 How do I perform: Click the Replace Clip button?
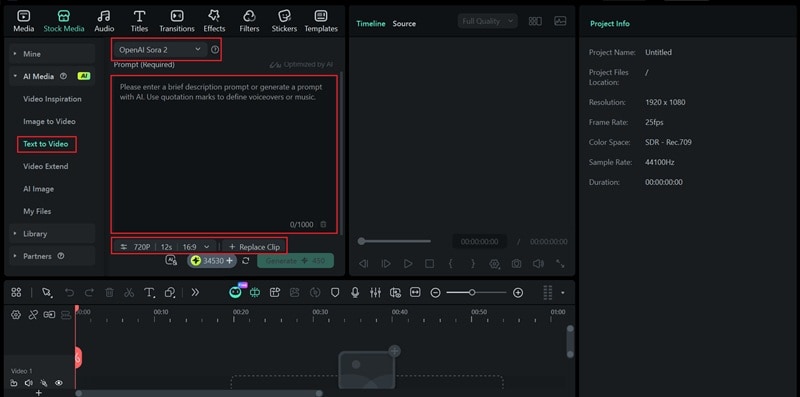click(x=254, y=247)
